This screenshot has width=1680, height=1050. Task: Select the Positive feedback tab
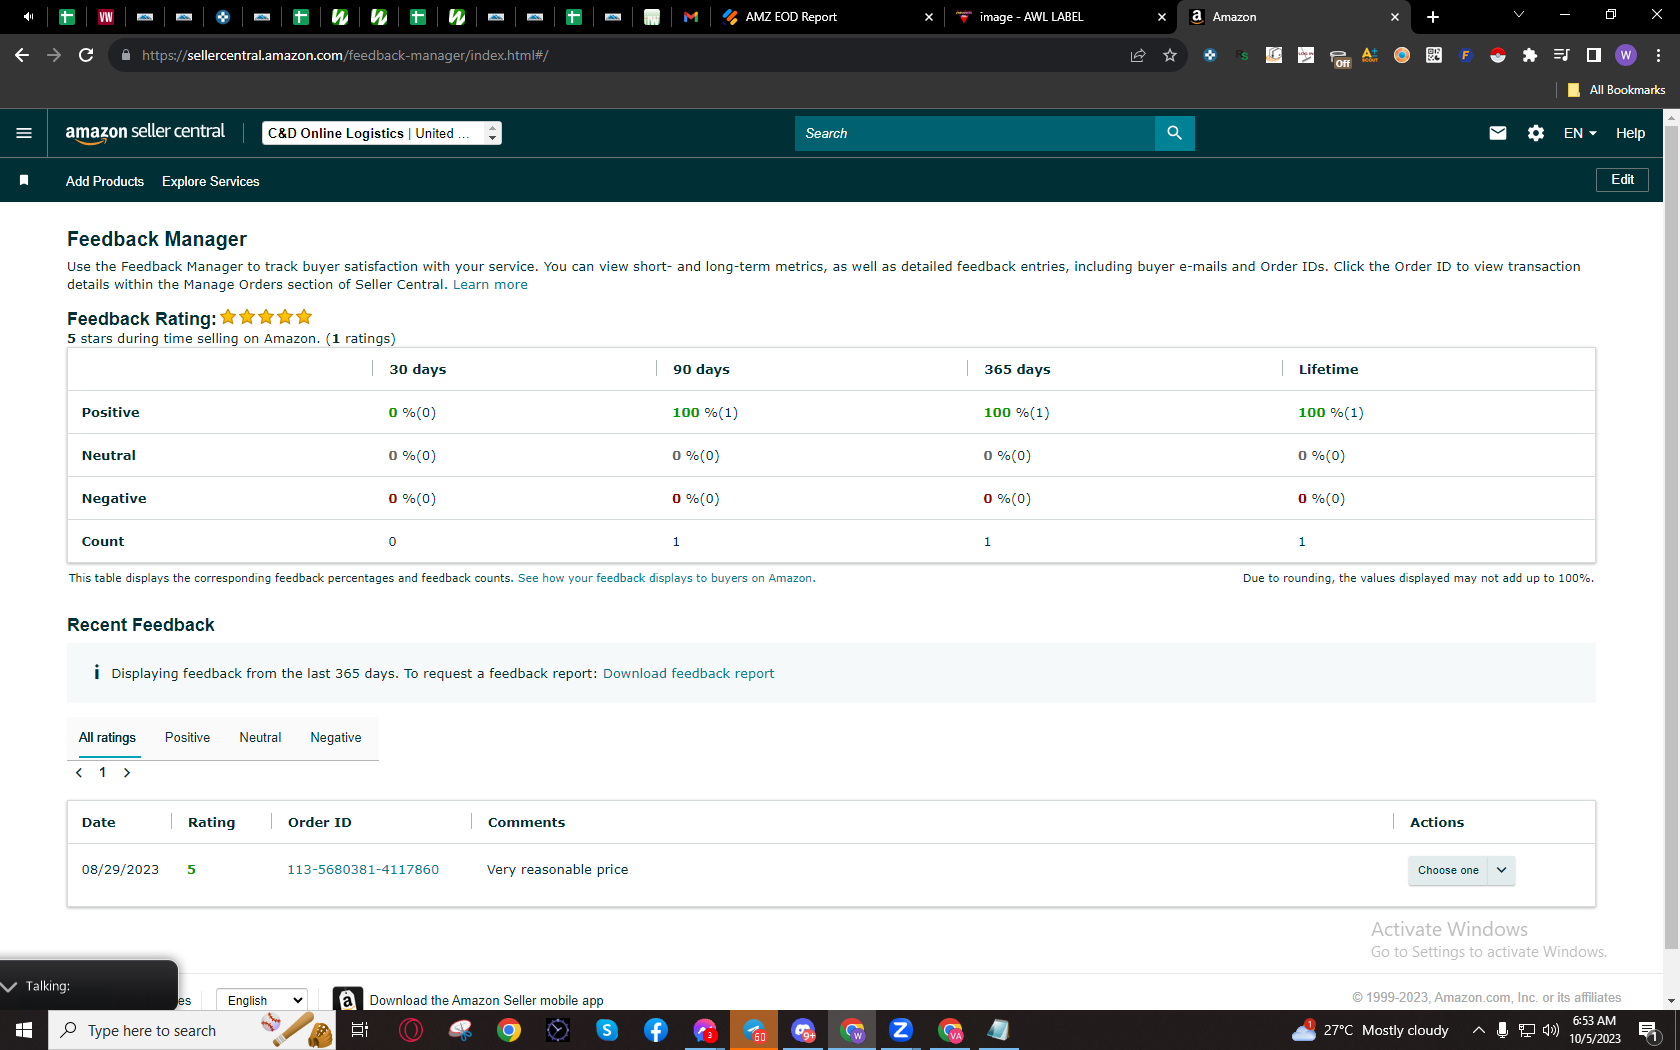tap(187, 738)
